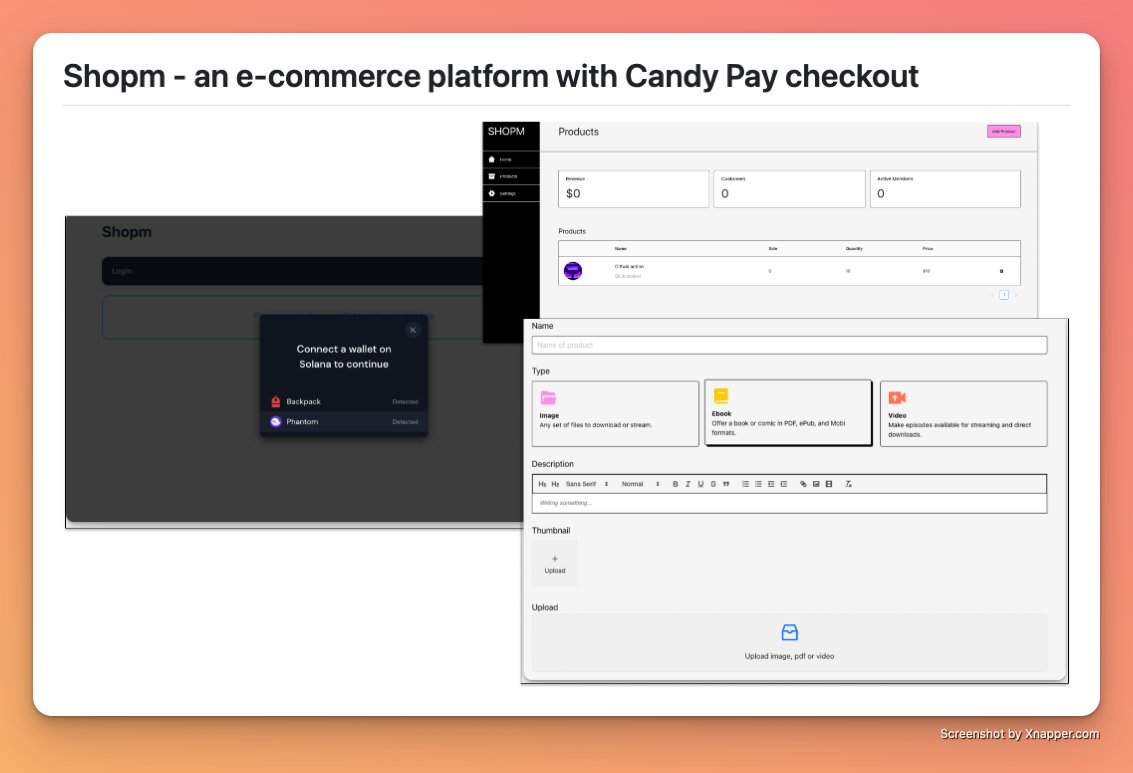Select the Backpack wallet option
This screenshot has height=773, width=1133.
click(x=344, y=402)
